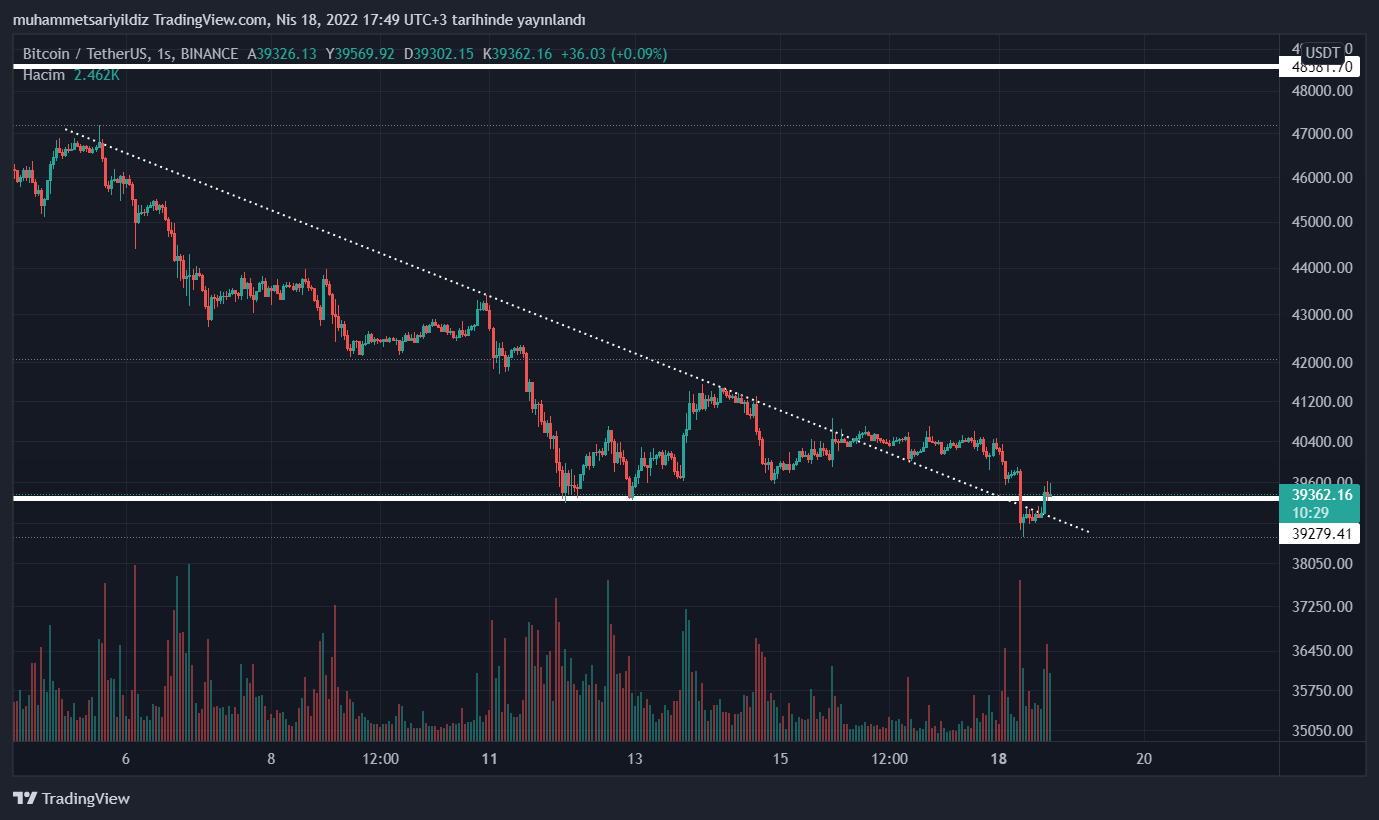
Task: Click the 39279.41 price label
Action: click(1322, 534)
